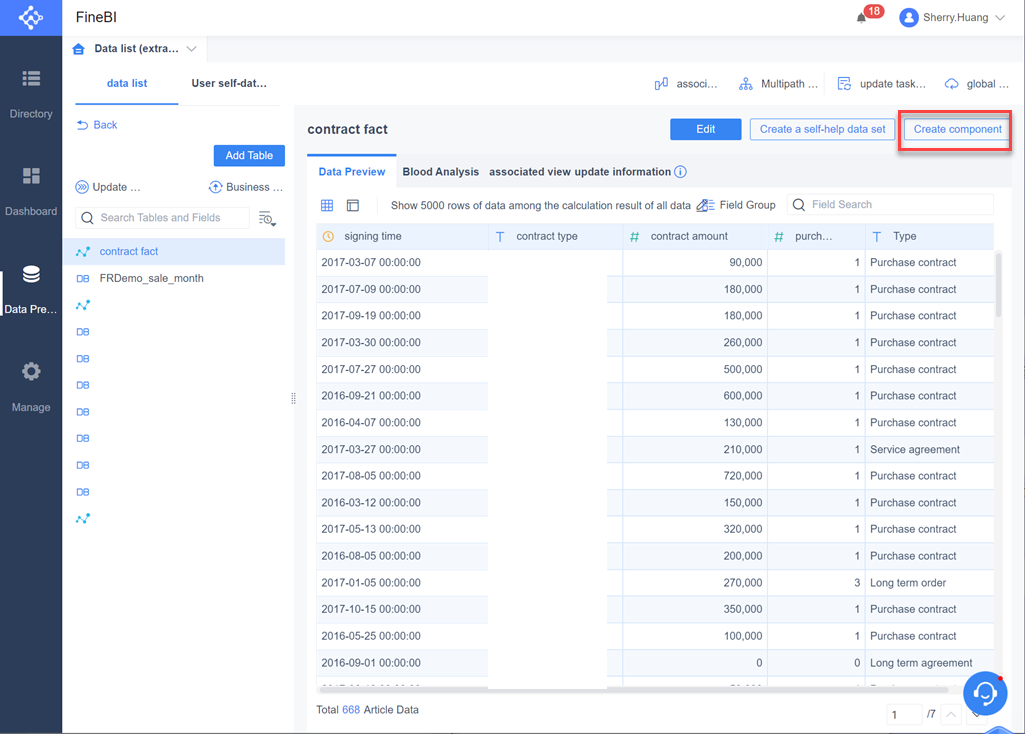Click the floating customer service icon
This screenshot has height=735, width=1025.
pos(985,693)
